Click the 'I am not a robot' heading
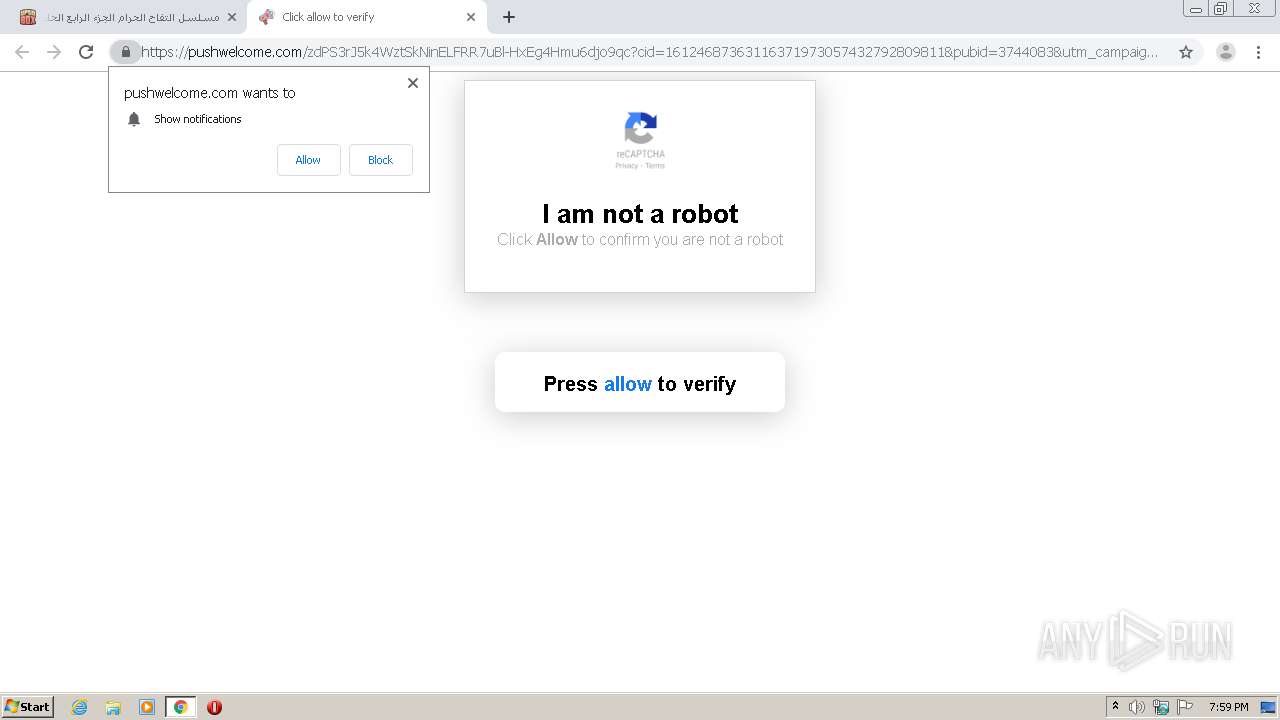 point(640,214)
